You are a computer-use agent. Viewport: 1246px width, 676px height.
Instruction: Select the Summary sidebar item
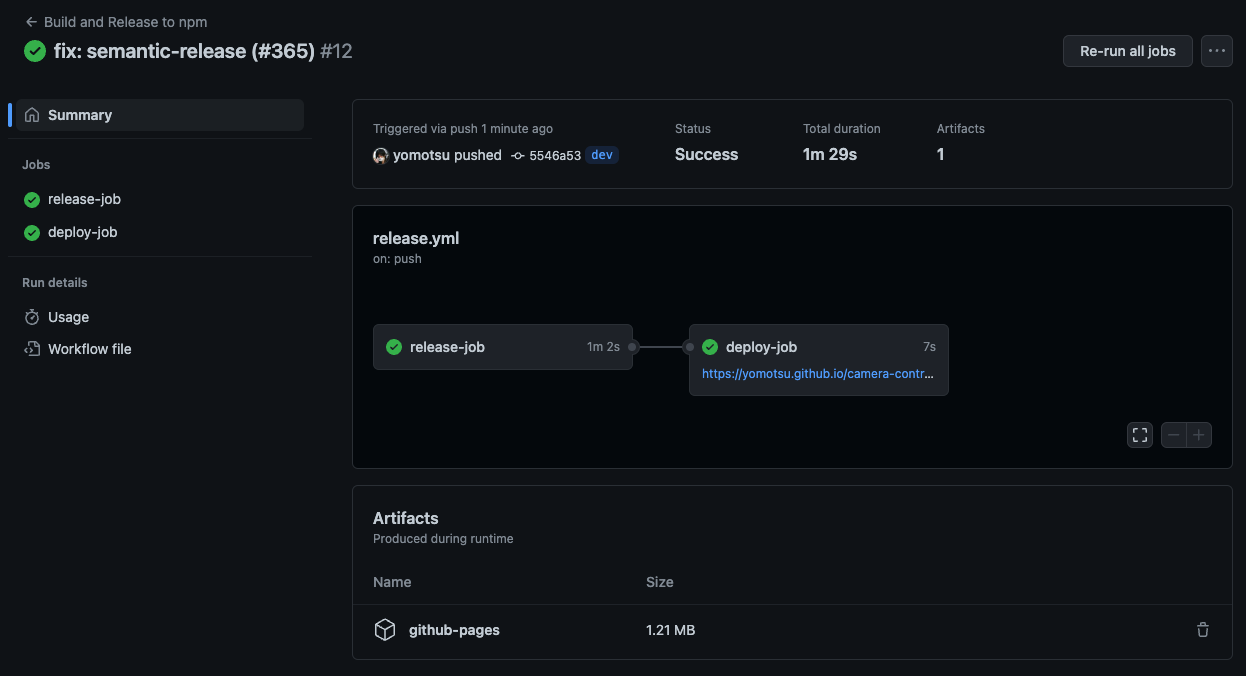tap(160, 115)
